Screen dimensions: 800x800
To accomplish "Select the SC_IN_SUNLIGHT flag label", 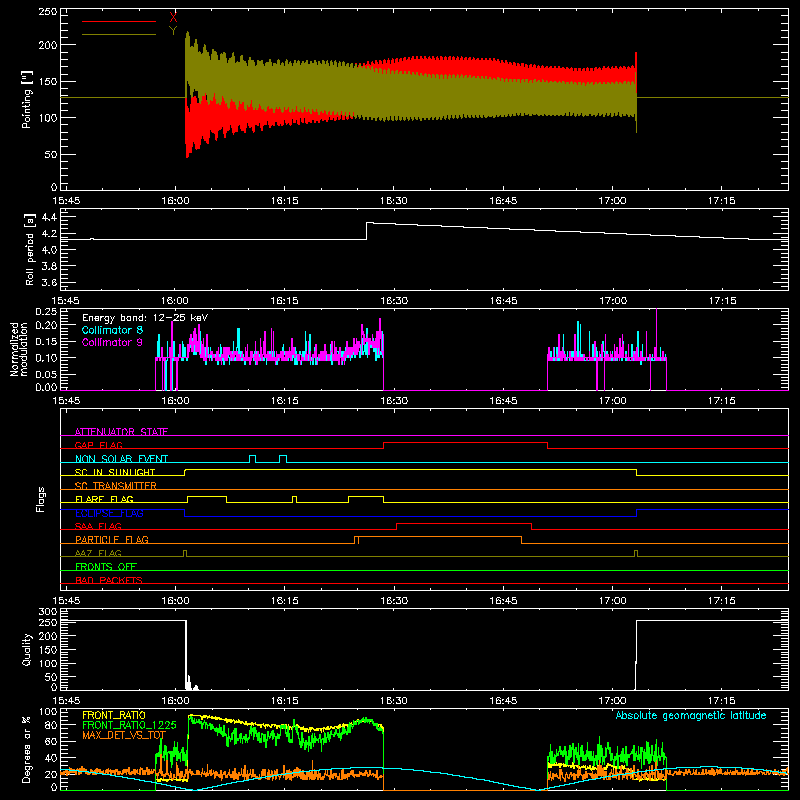I will pyautogui.click(x=115, y=472).
